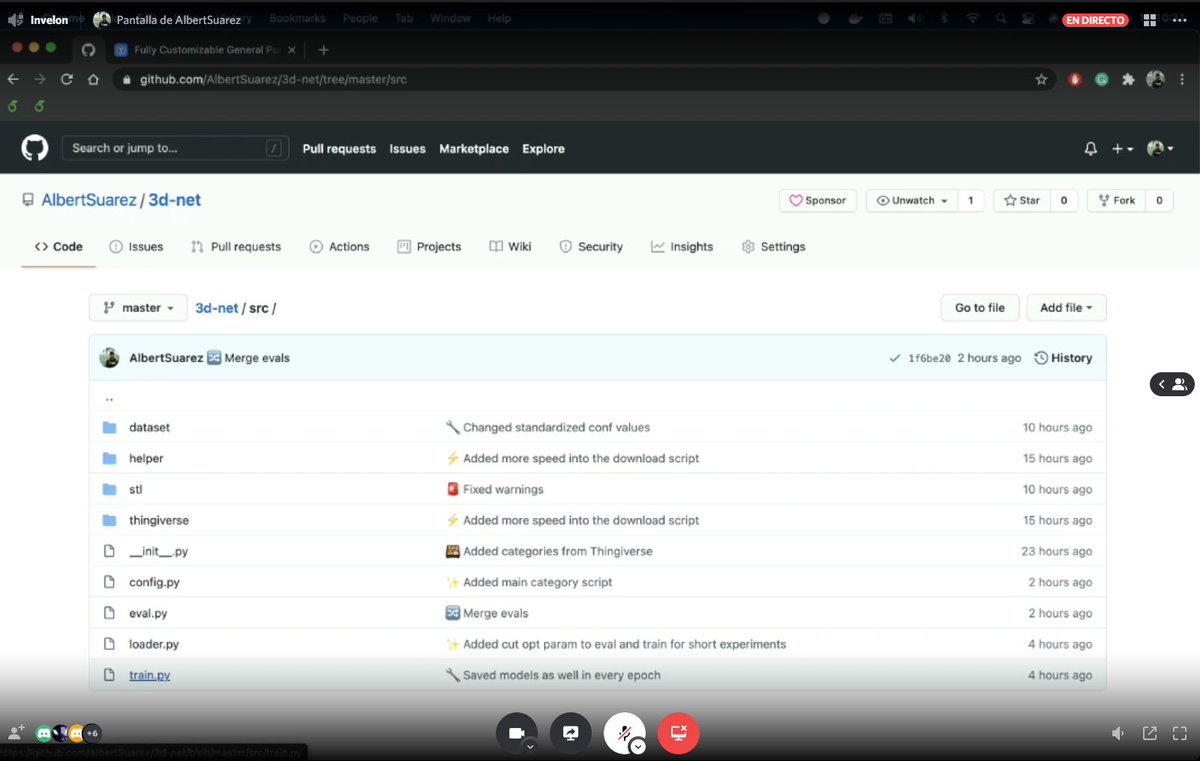Open the train.py file
This screenshot has height=761, width=1200.
tap(150, 675)
